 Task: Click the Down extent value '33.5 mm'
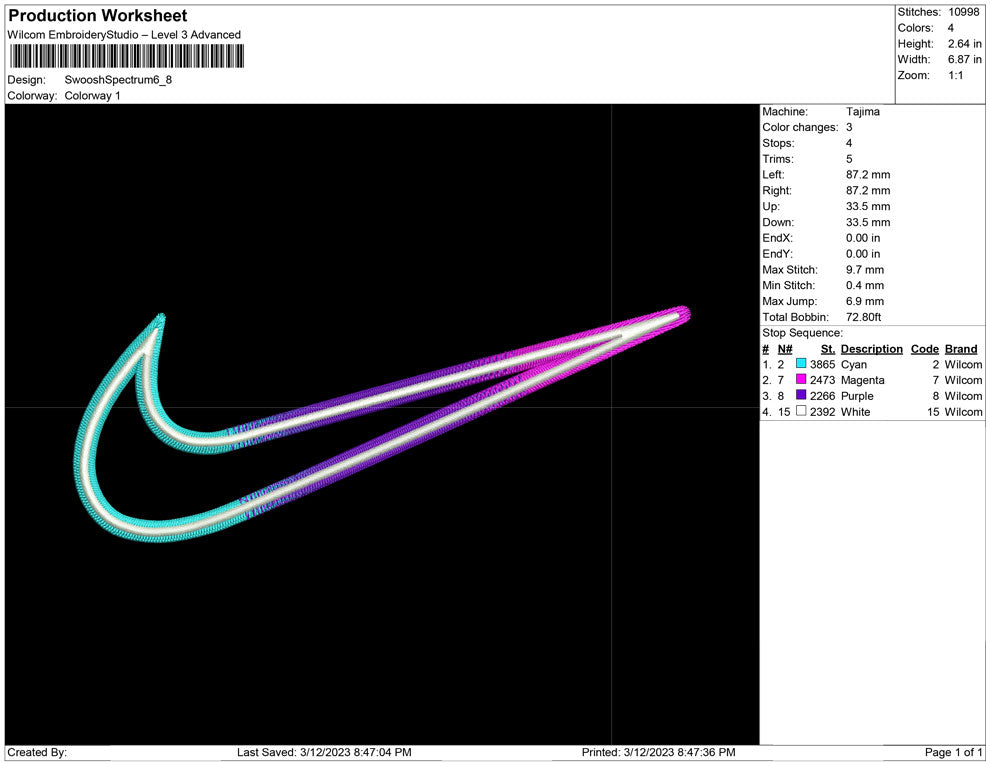[x=868, y=222]
